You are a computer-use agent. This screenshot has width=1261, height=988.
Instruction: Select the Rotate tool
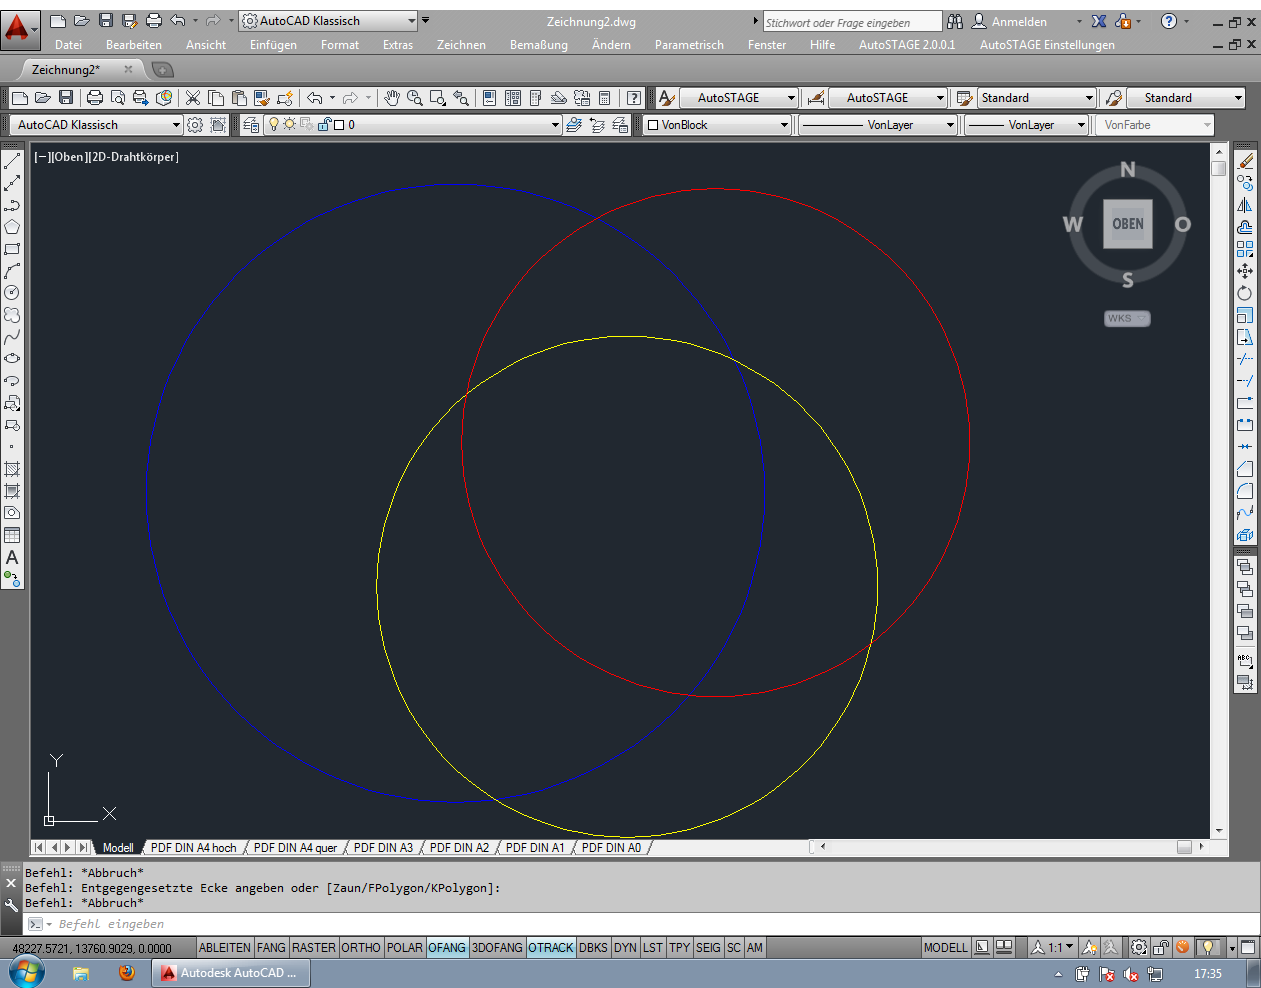(1245, 293)
